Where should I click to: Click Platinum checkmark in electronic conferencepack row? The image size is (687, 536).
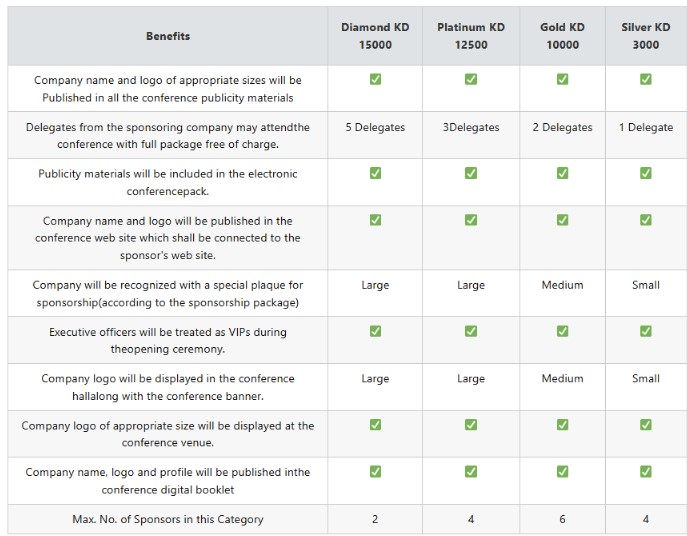click(x=471, y=173)
